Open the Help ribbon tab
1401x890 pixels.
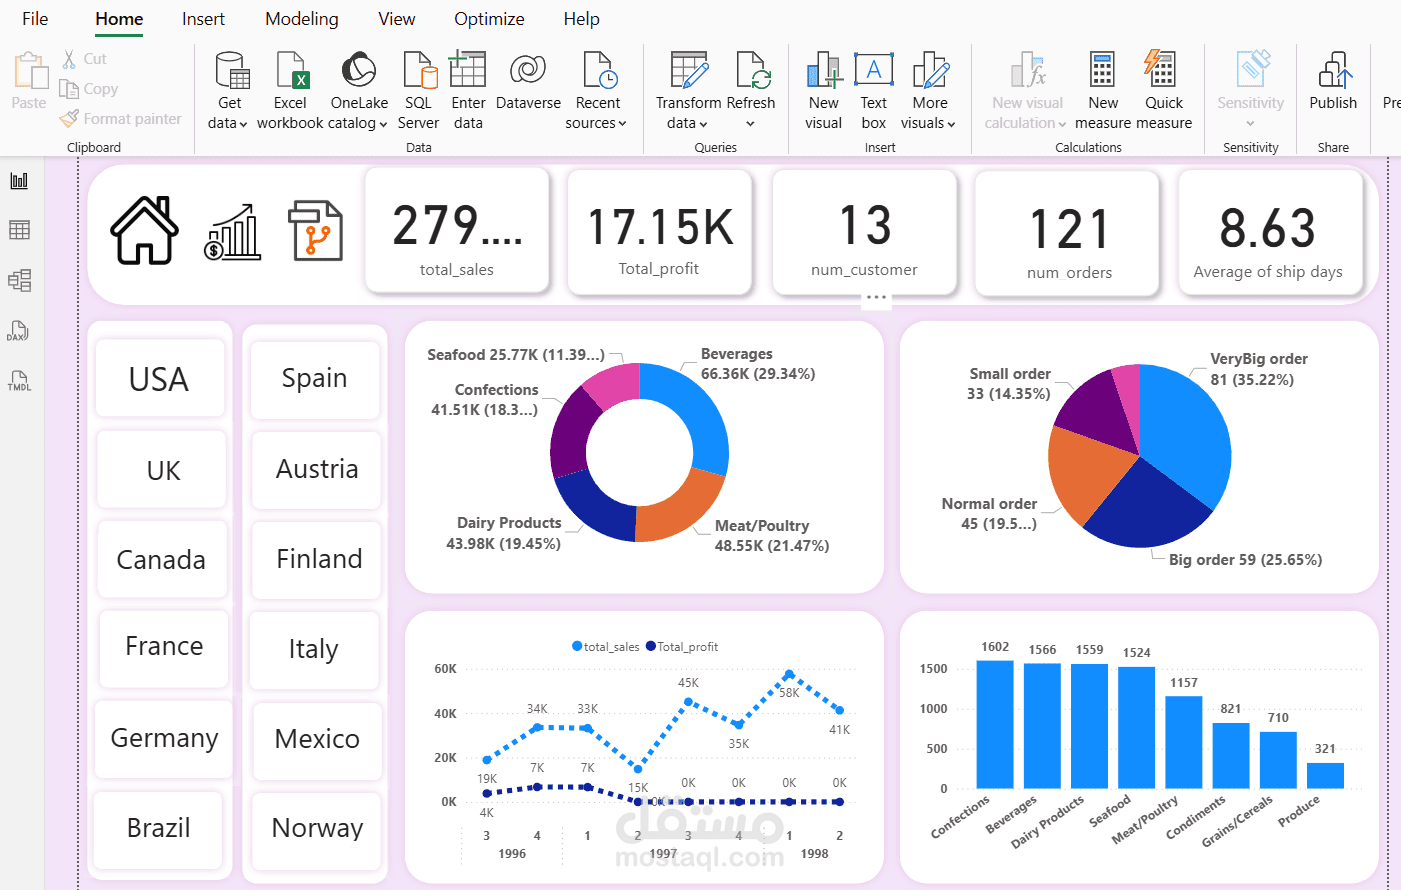point(581,19)
